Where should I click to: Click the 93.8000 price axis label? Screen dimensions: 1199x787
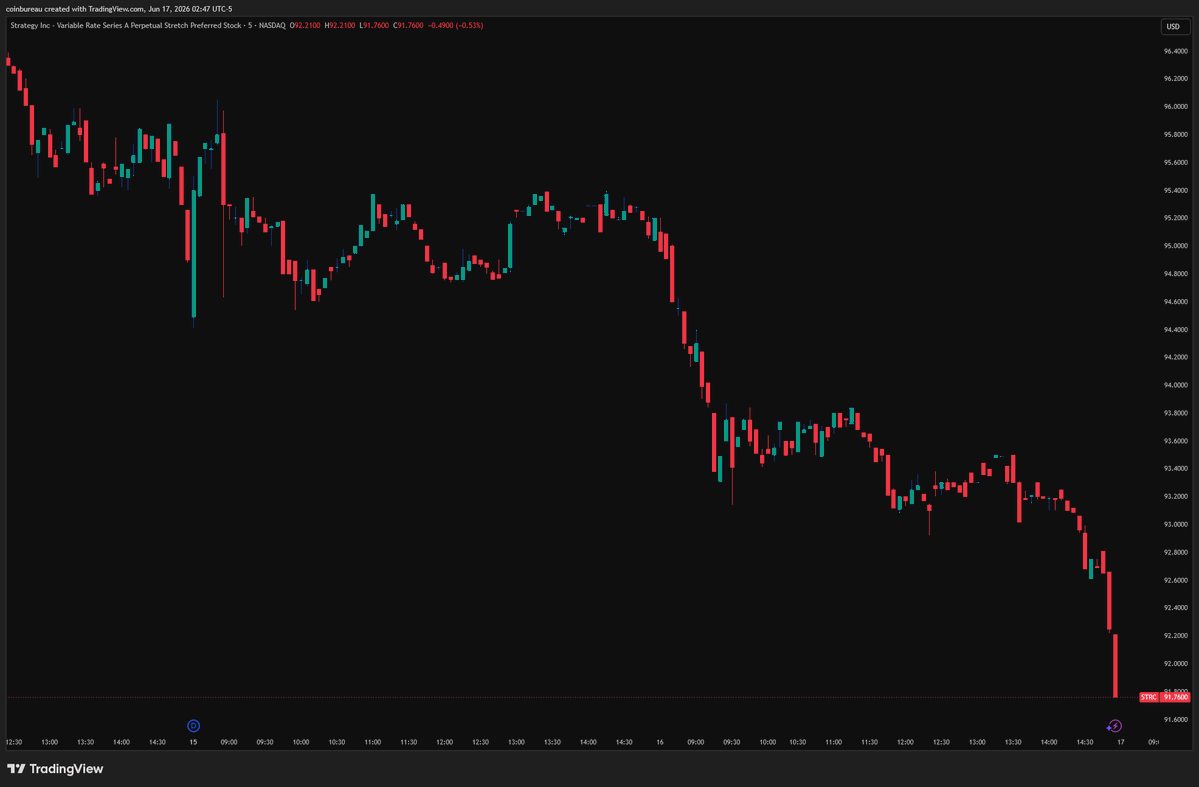coord(1175,413)
